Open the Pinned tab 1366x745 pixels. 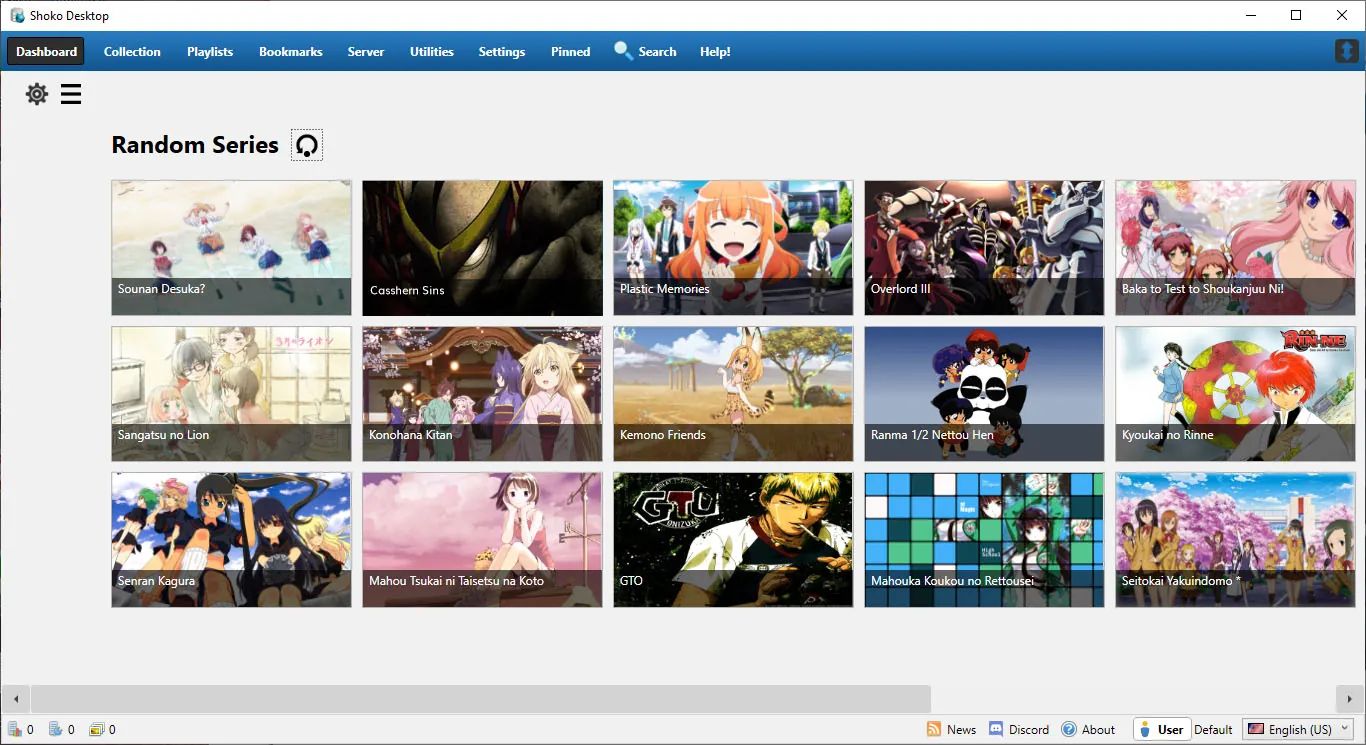pyautogui.click(x=571, y=51)
